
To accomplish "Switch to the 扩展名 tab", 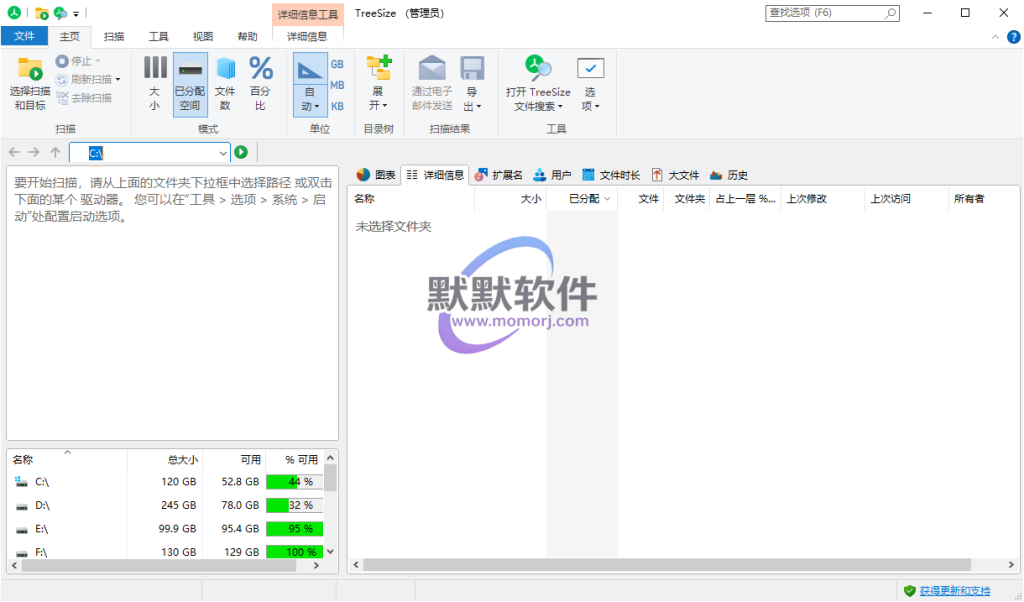I will [x=499, y=175].
